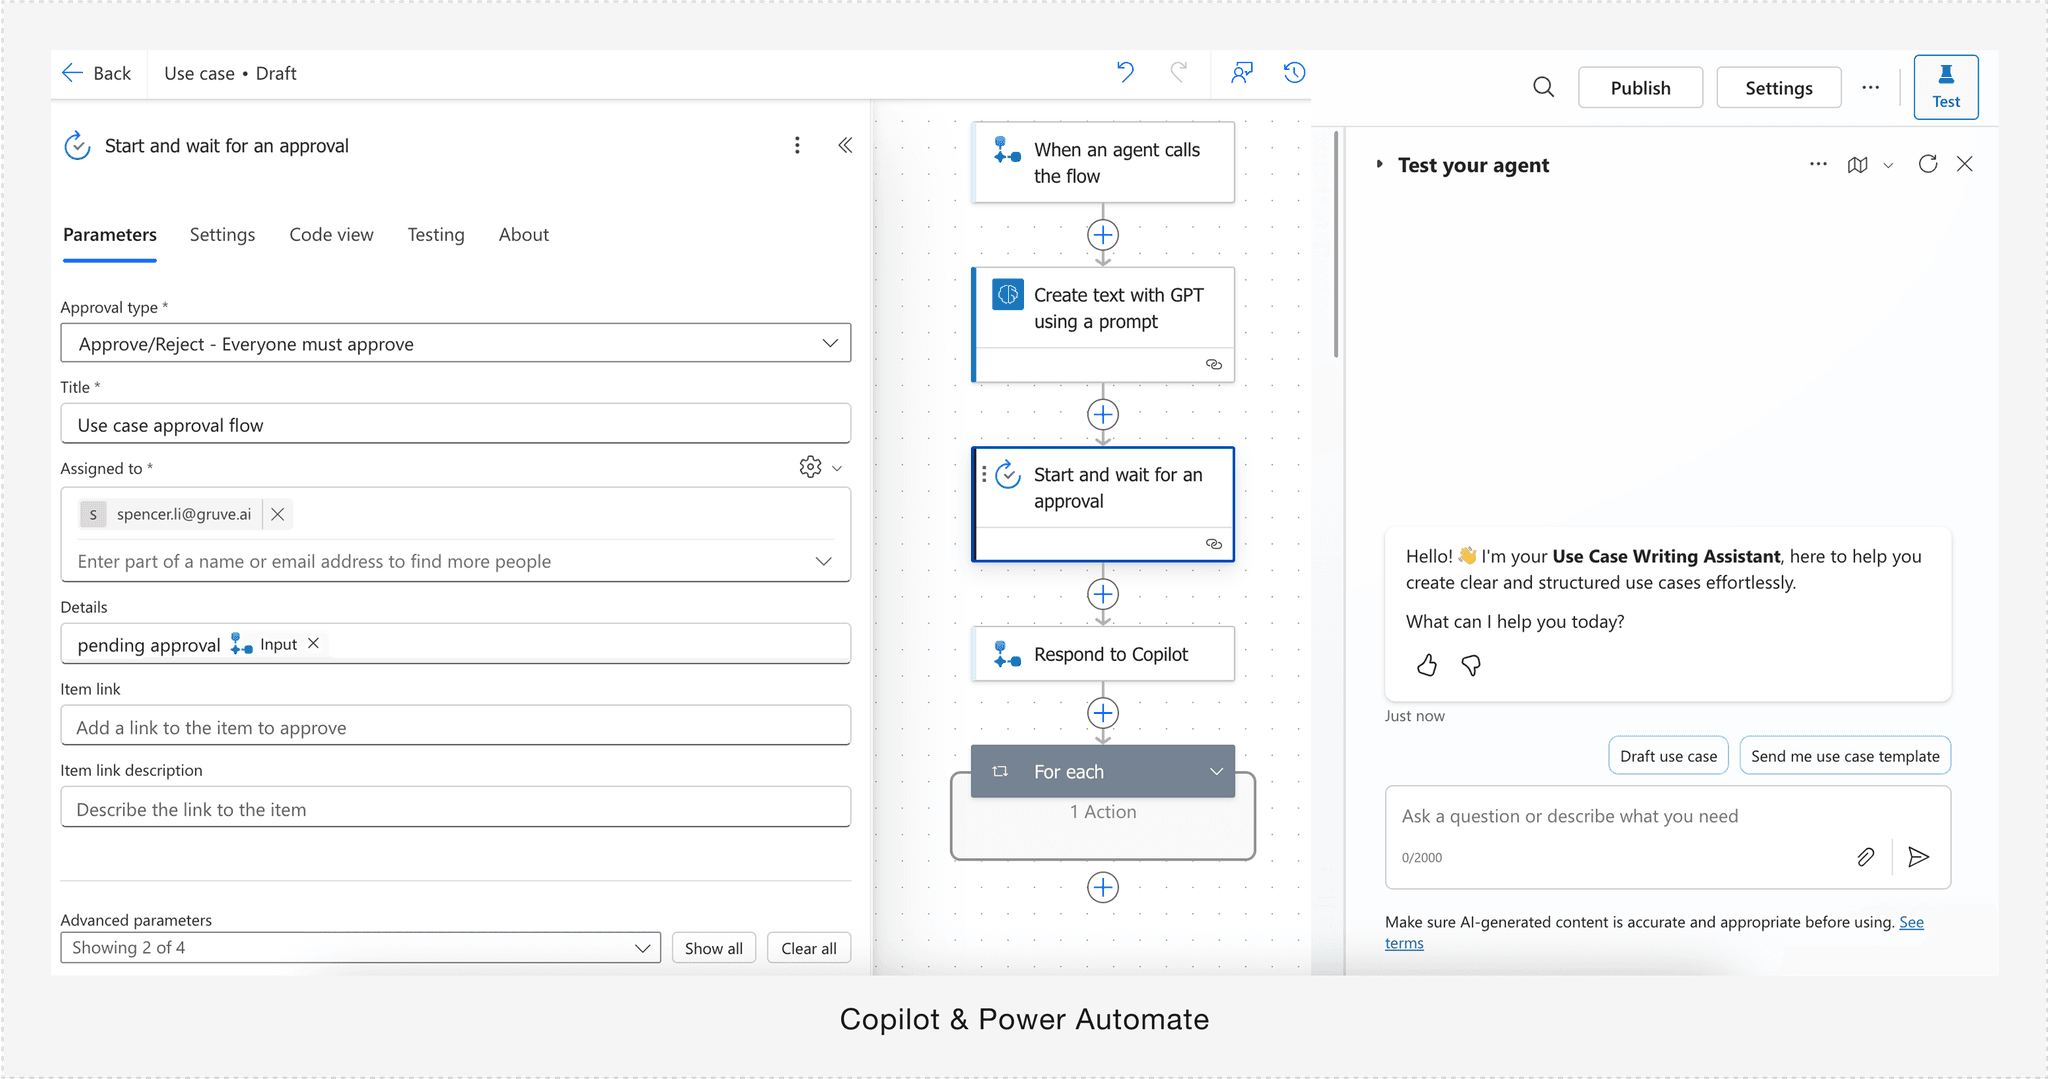Open the Testing tab
Image resolution: width=2048 pixels, height=1079 pixels.
(x=436, y=235)
